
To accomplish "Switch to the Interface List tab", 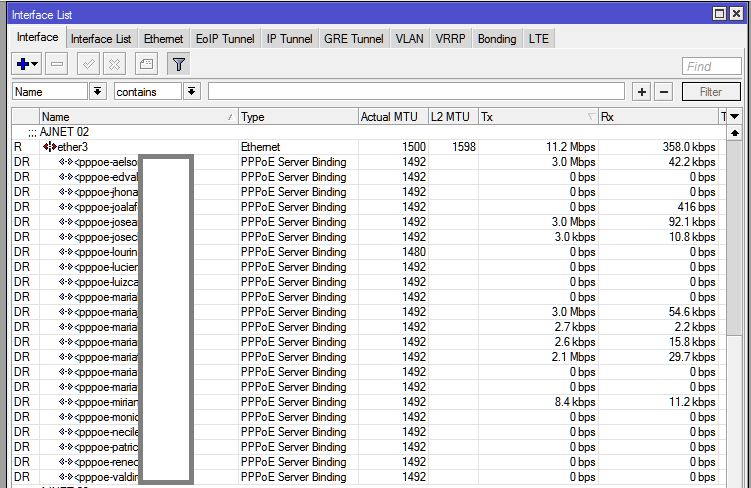I will [101, 39].
